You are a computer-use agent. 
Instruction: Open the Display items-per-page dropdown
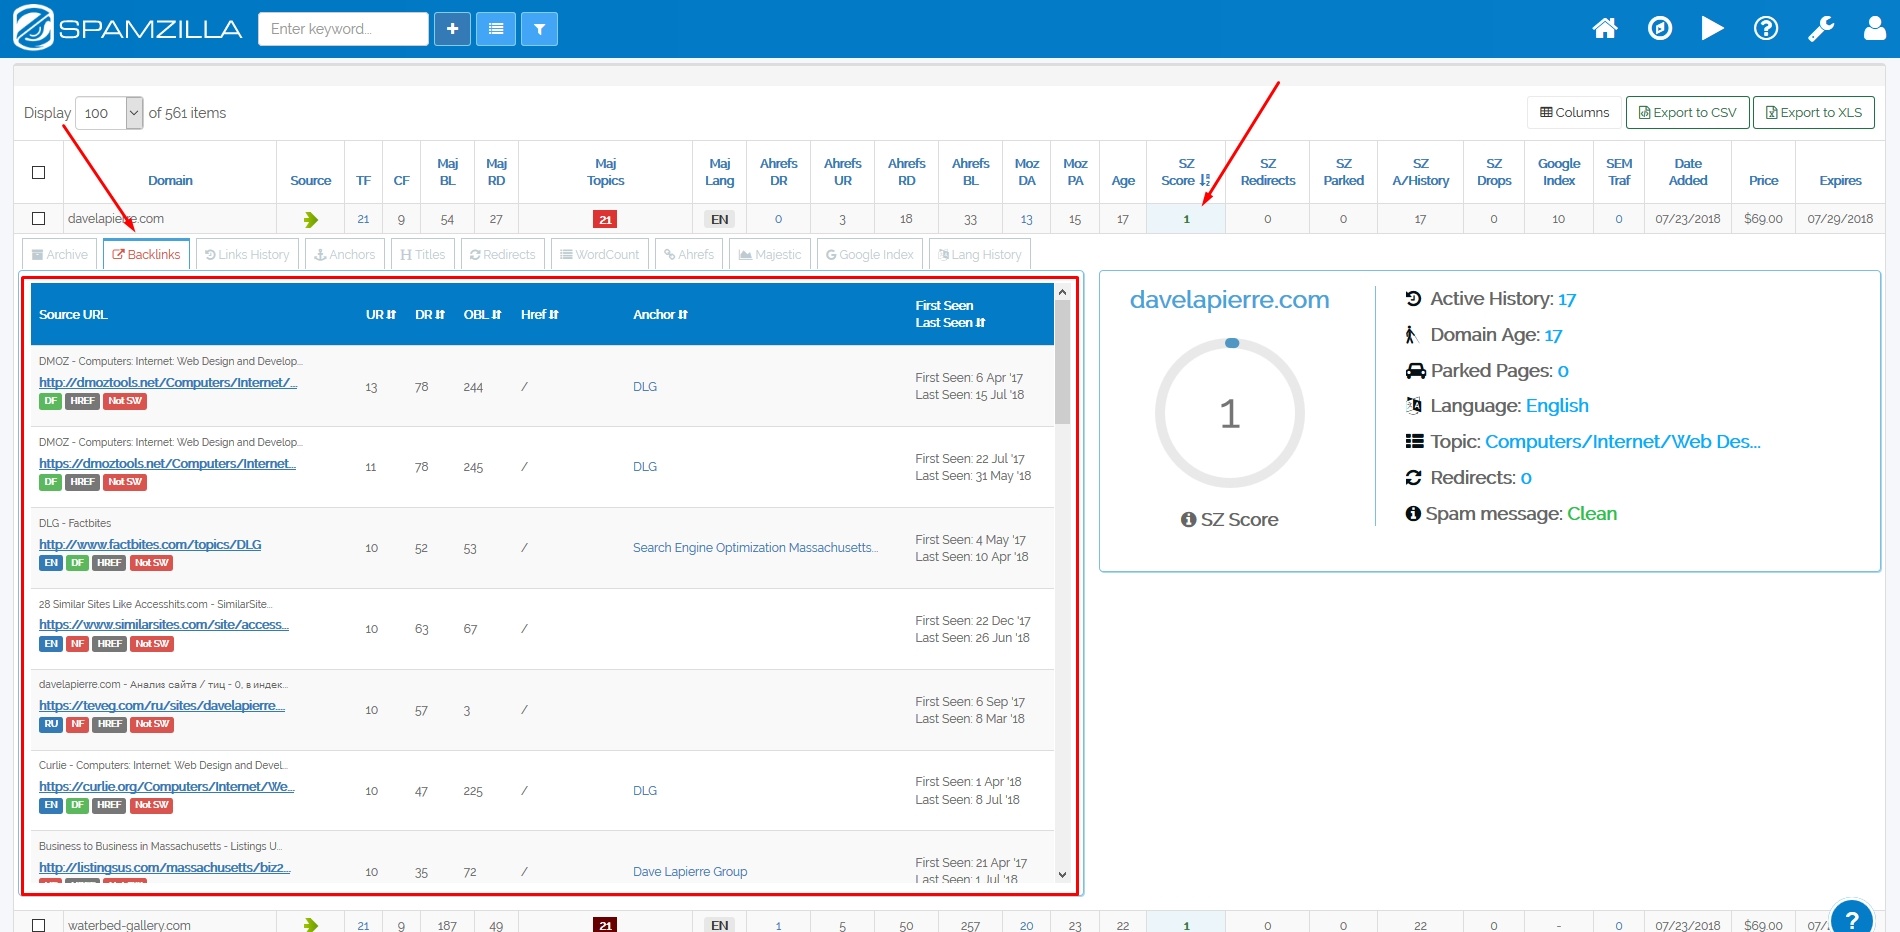[x=110, y=113]
